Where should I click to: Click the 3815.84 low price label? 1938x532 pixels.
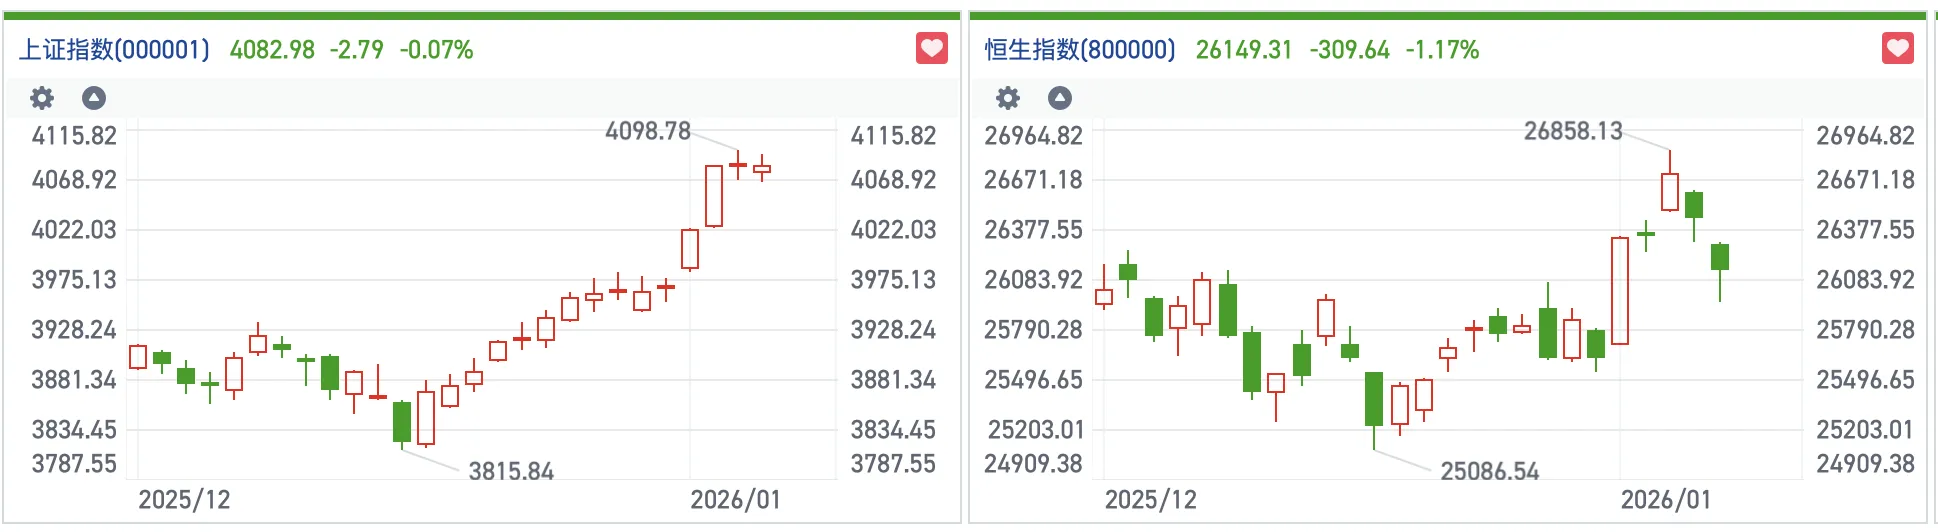pyautogui.click(x=511, y=471)
